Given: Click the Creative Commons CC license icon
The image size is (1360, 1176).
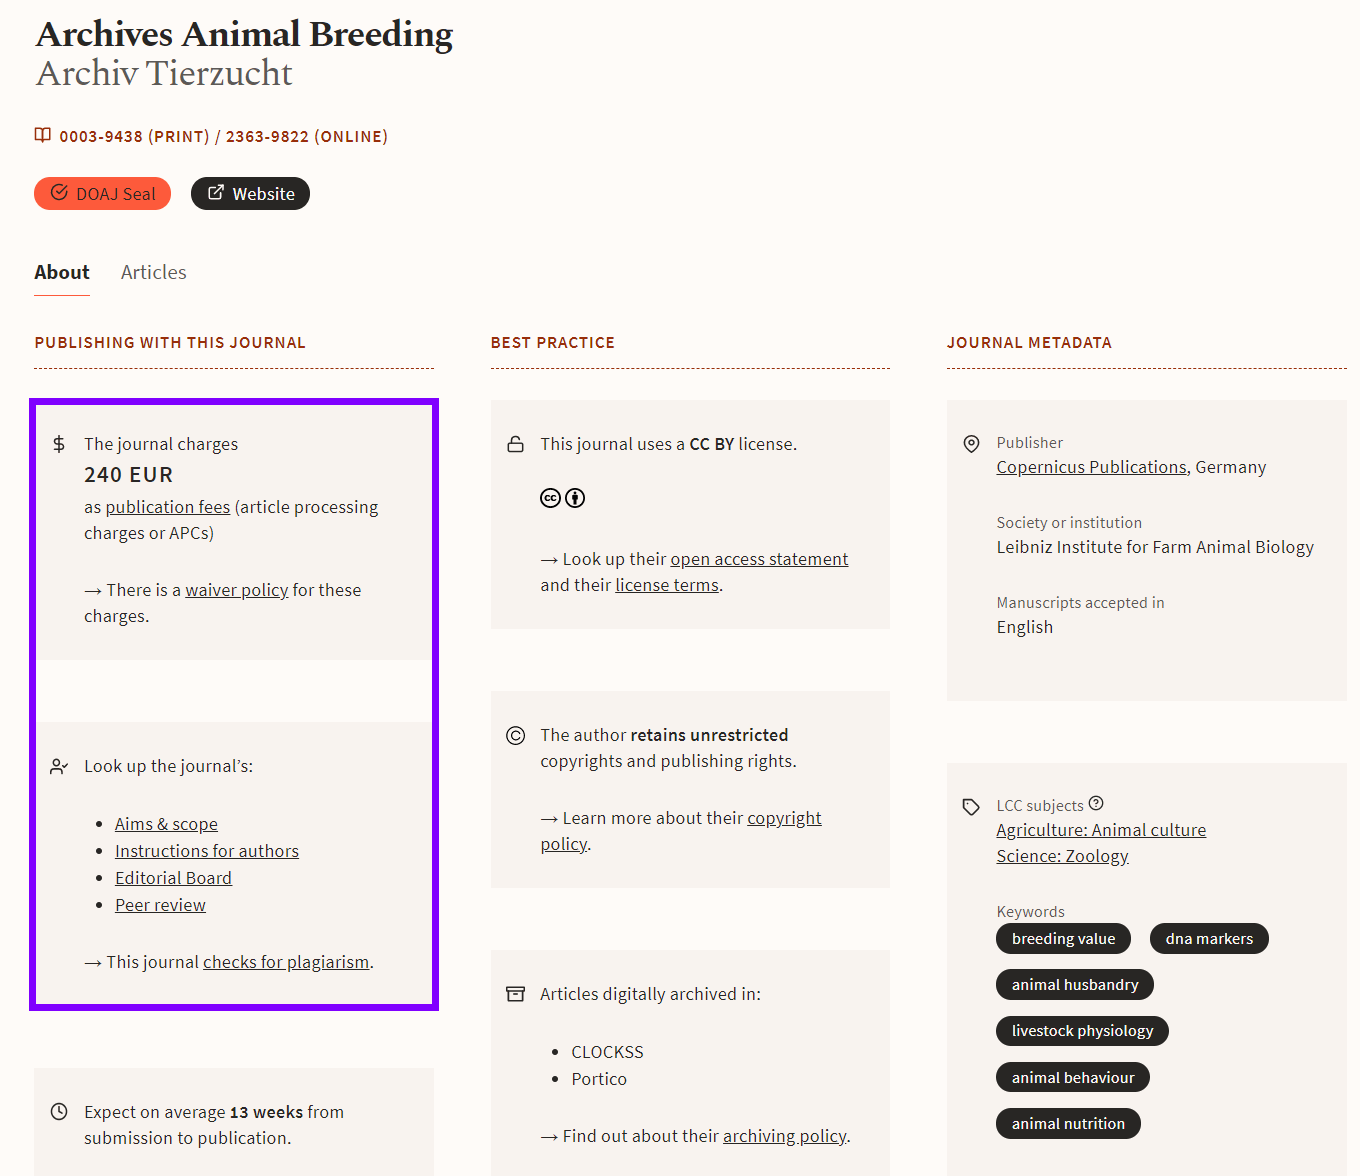Looking at the screenshot, I should pos(550,498).
